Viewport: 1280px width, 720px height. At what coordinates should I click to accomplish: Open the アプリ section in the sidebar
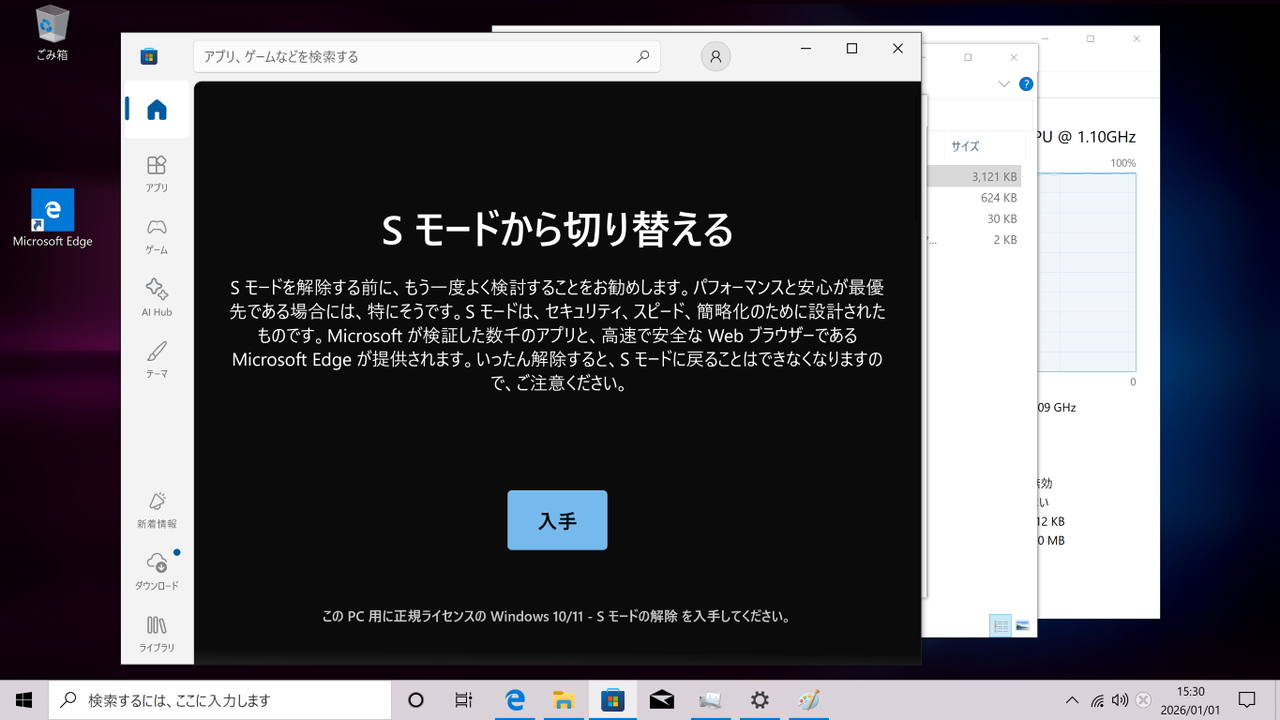(x=156, y=173)
